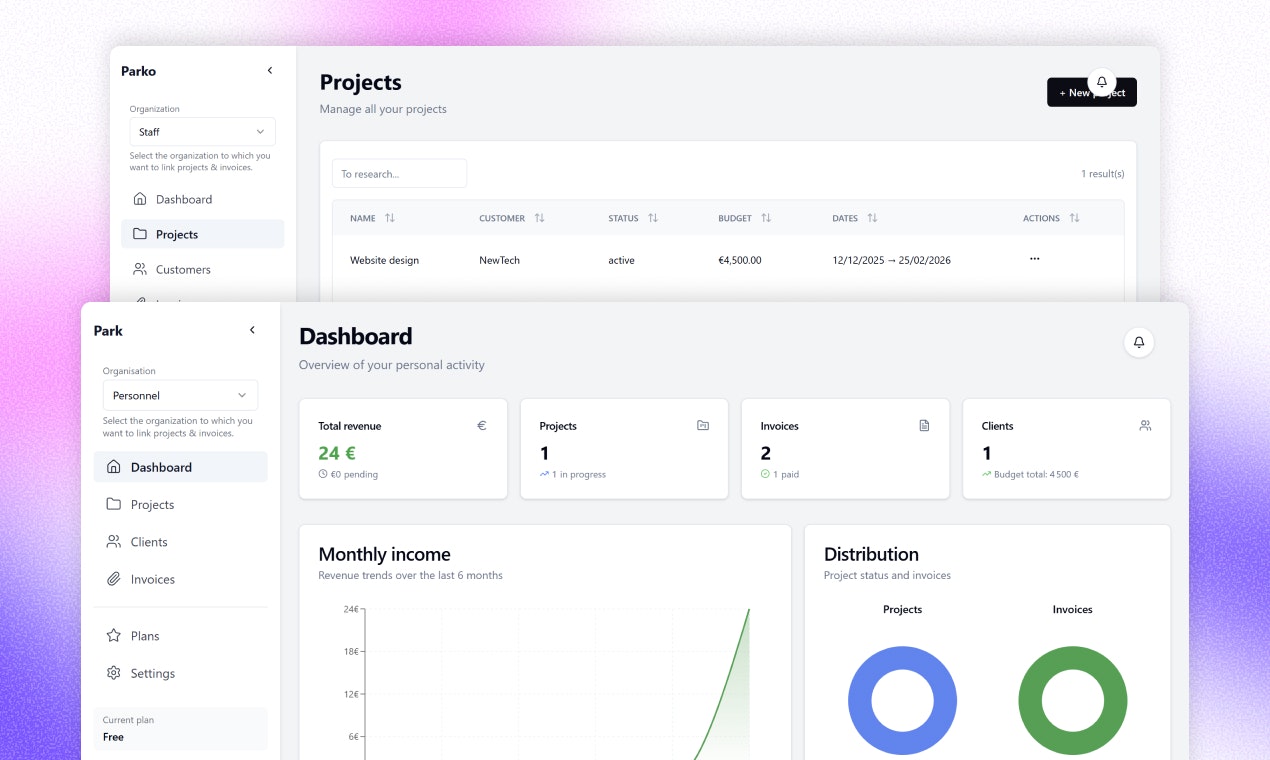Click the Plans star icon

point(114,635)
